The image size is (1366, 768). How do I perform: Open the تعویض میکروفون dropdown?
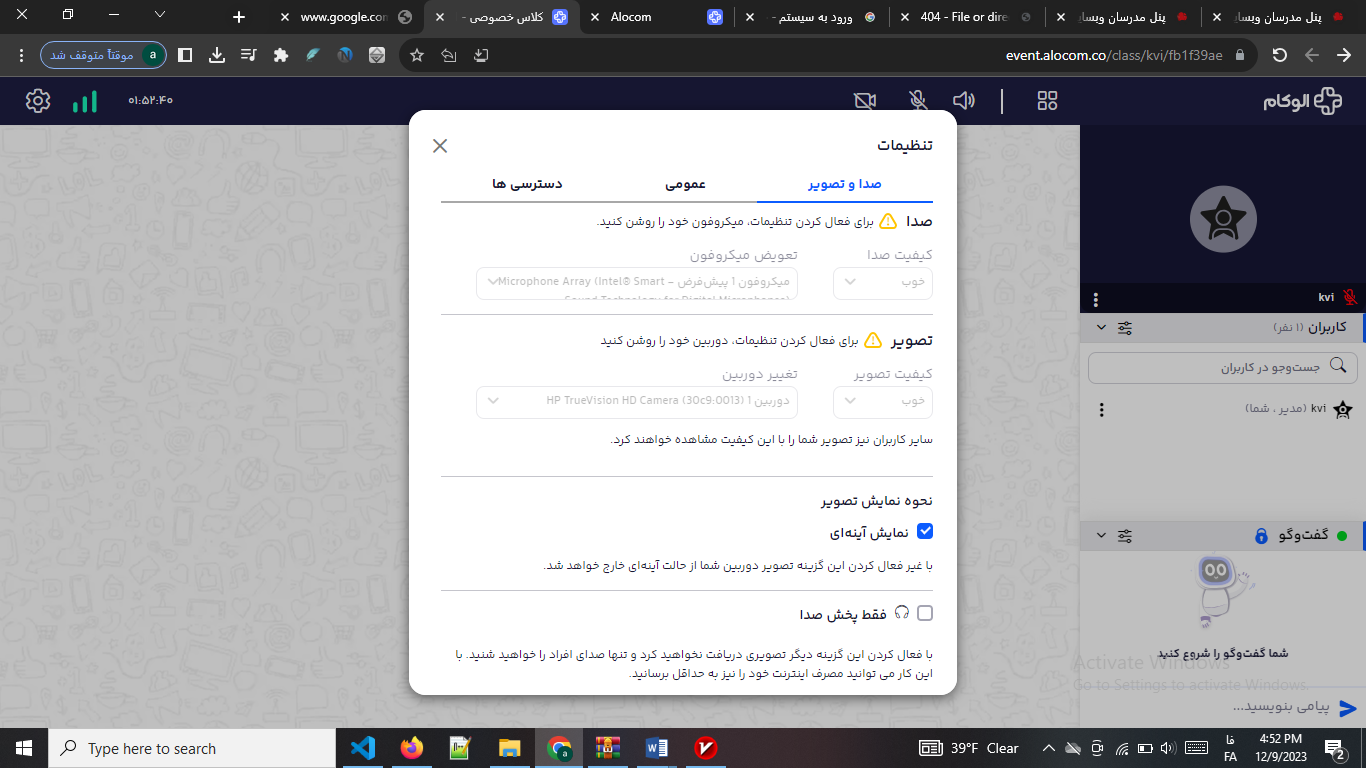pyautogui.click(x=637, y=283)
